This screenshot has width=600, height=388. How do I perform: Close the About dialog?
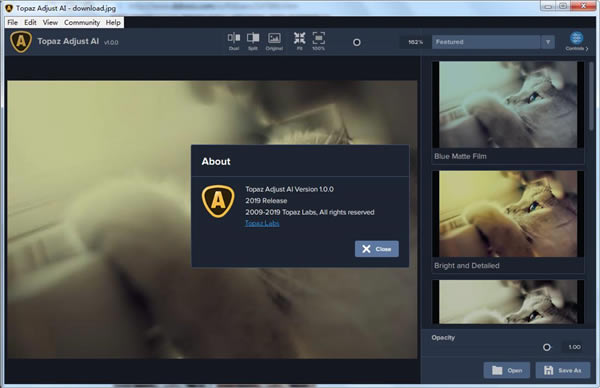pos(377,249)
